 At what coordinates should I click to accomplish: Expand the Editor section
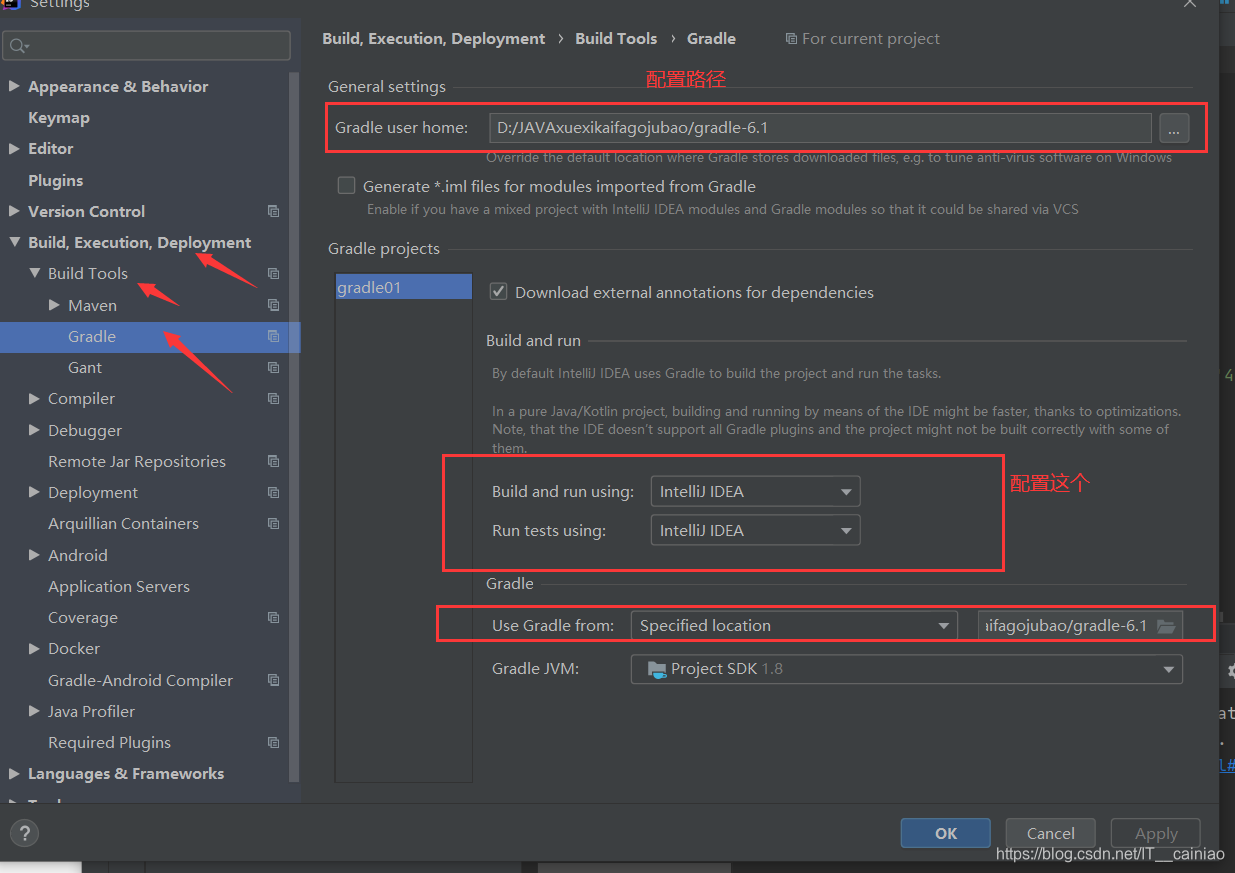tap(14, 148)
